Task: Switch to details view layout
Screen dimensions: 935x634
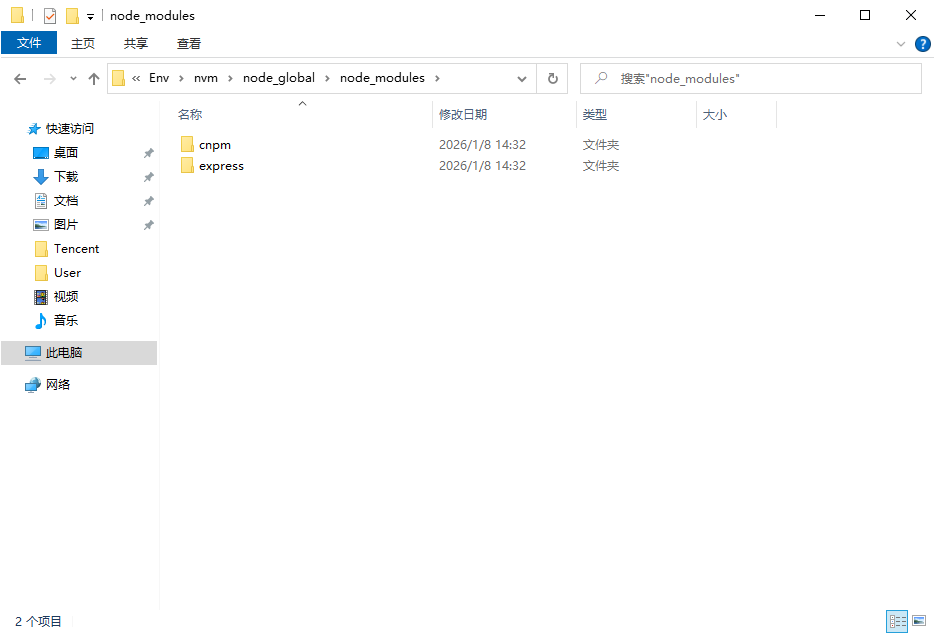Action: coord(897,621)
